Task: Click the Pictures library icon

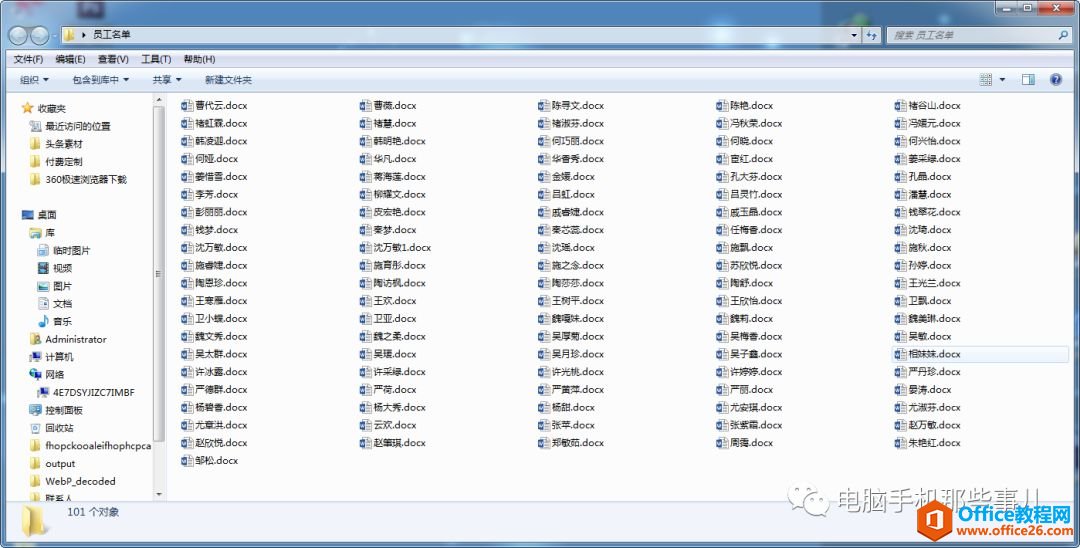Action: [43, 286]
